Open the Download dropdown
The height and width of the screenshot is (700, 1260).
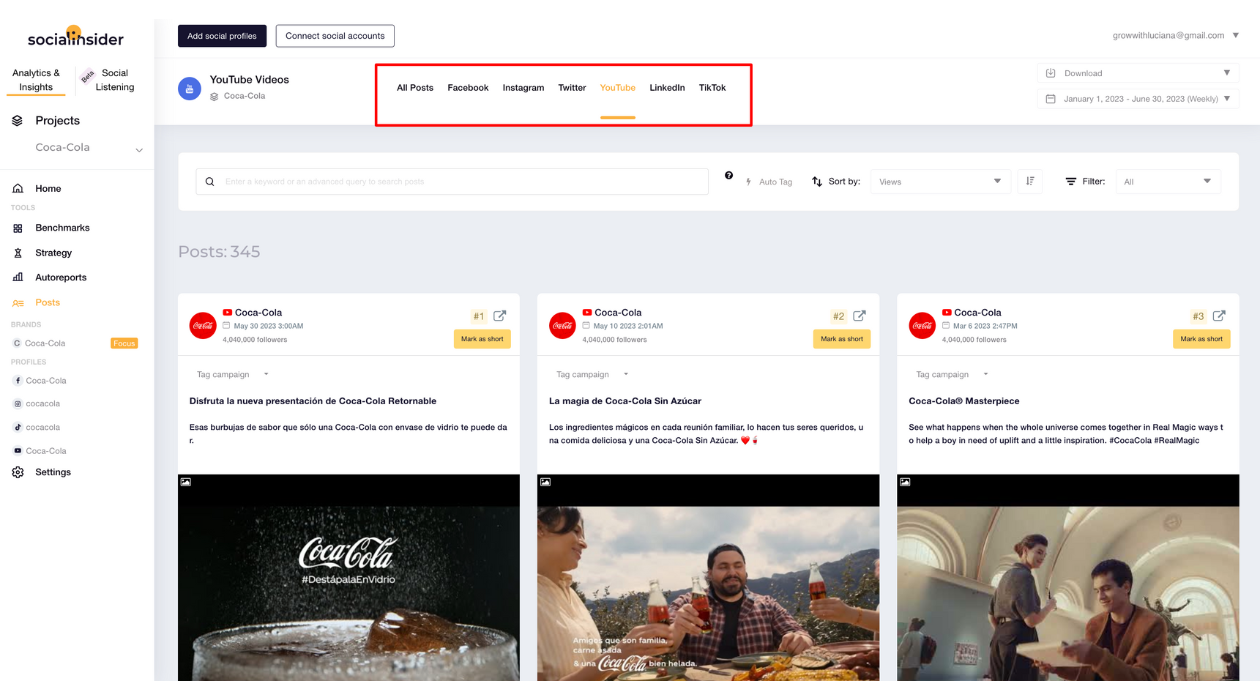point(1138,73)
